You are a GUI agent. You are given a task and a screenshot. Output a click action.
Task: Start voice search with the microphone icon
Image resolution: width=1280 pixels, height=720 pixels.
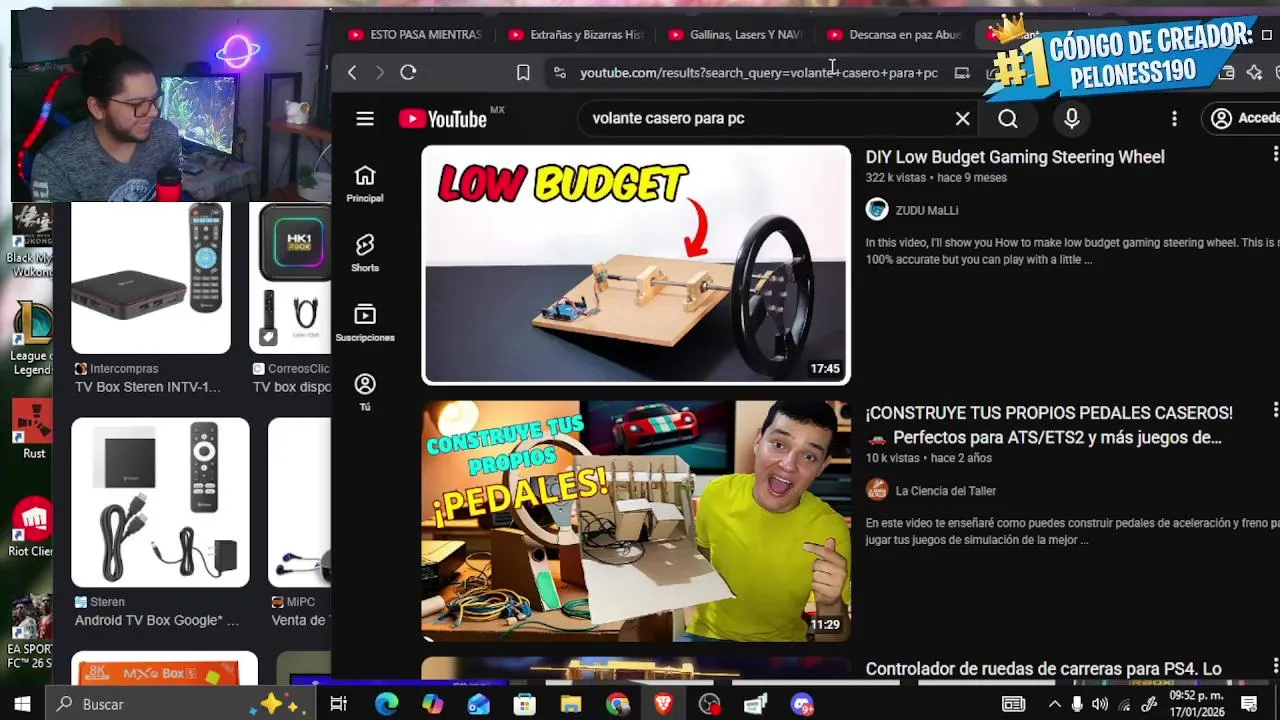pyautogui.click(x=1071, y=119)
